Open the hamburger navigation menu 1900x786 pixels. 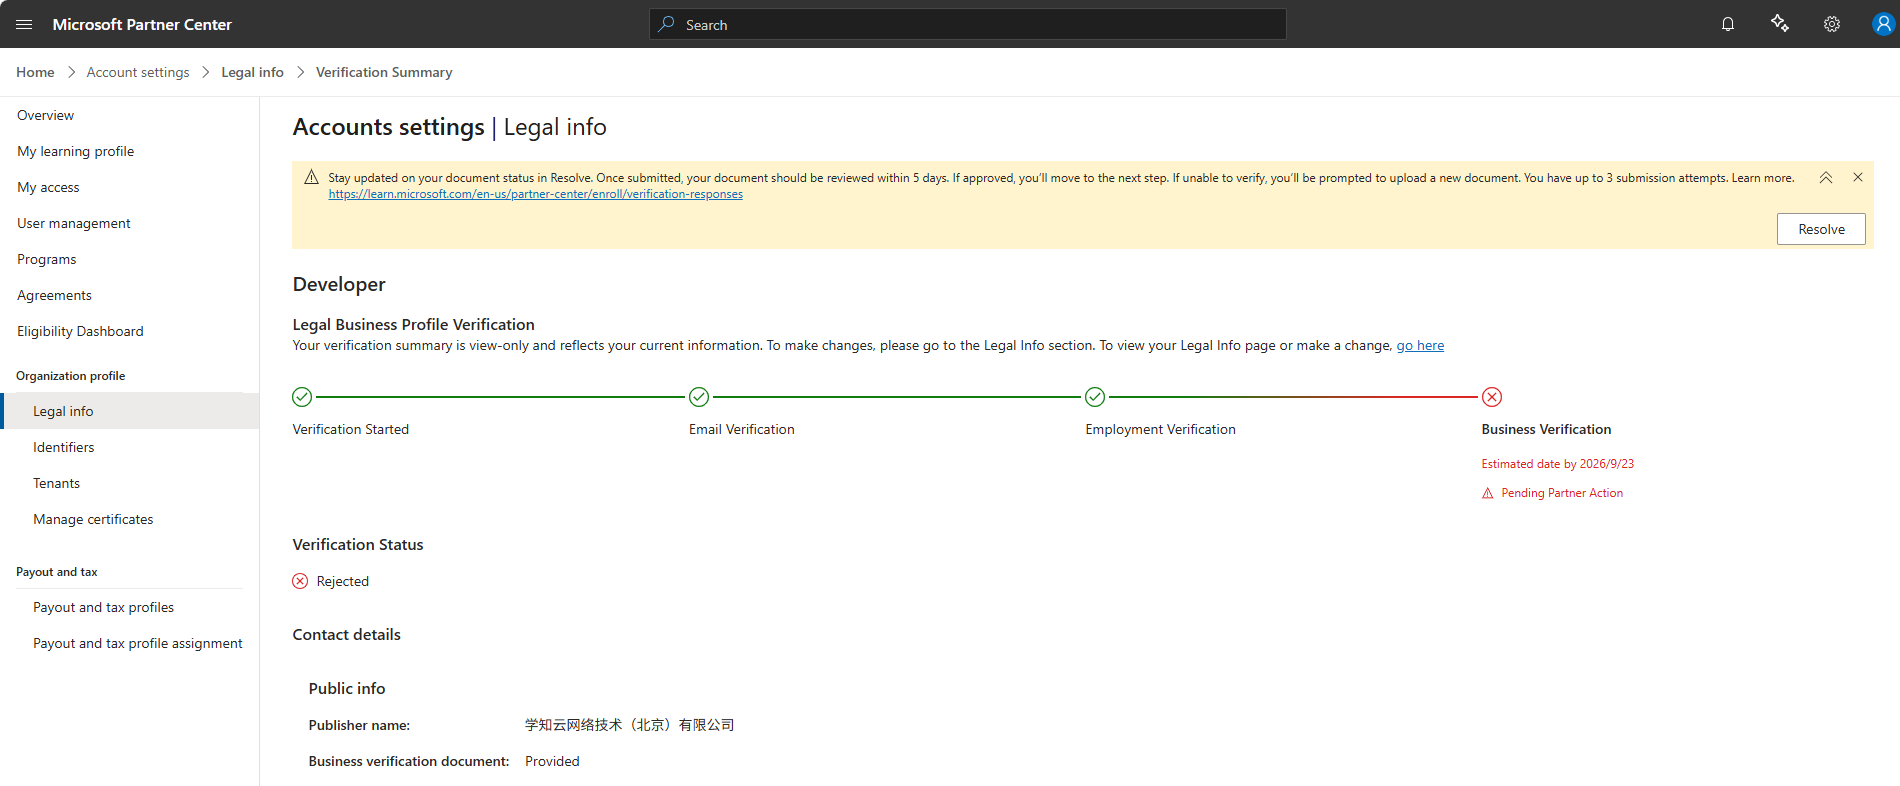tap(24, 24)
